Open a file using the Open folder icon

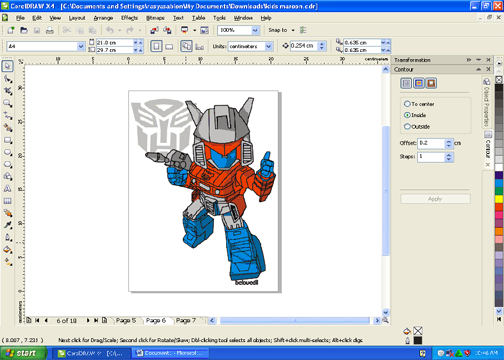24,30
